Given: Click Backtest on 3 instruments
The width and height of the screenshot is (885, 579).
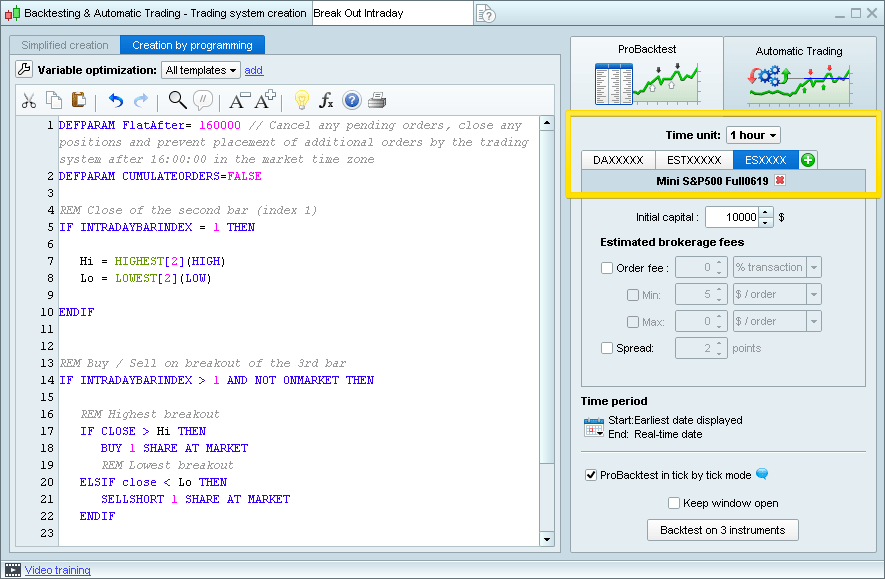Looking at the screenshot, I should (x=723, y=530).
